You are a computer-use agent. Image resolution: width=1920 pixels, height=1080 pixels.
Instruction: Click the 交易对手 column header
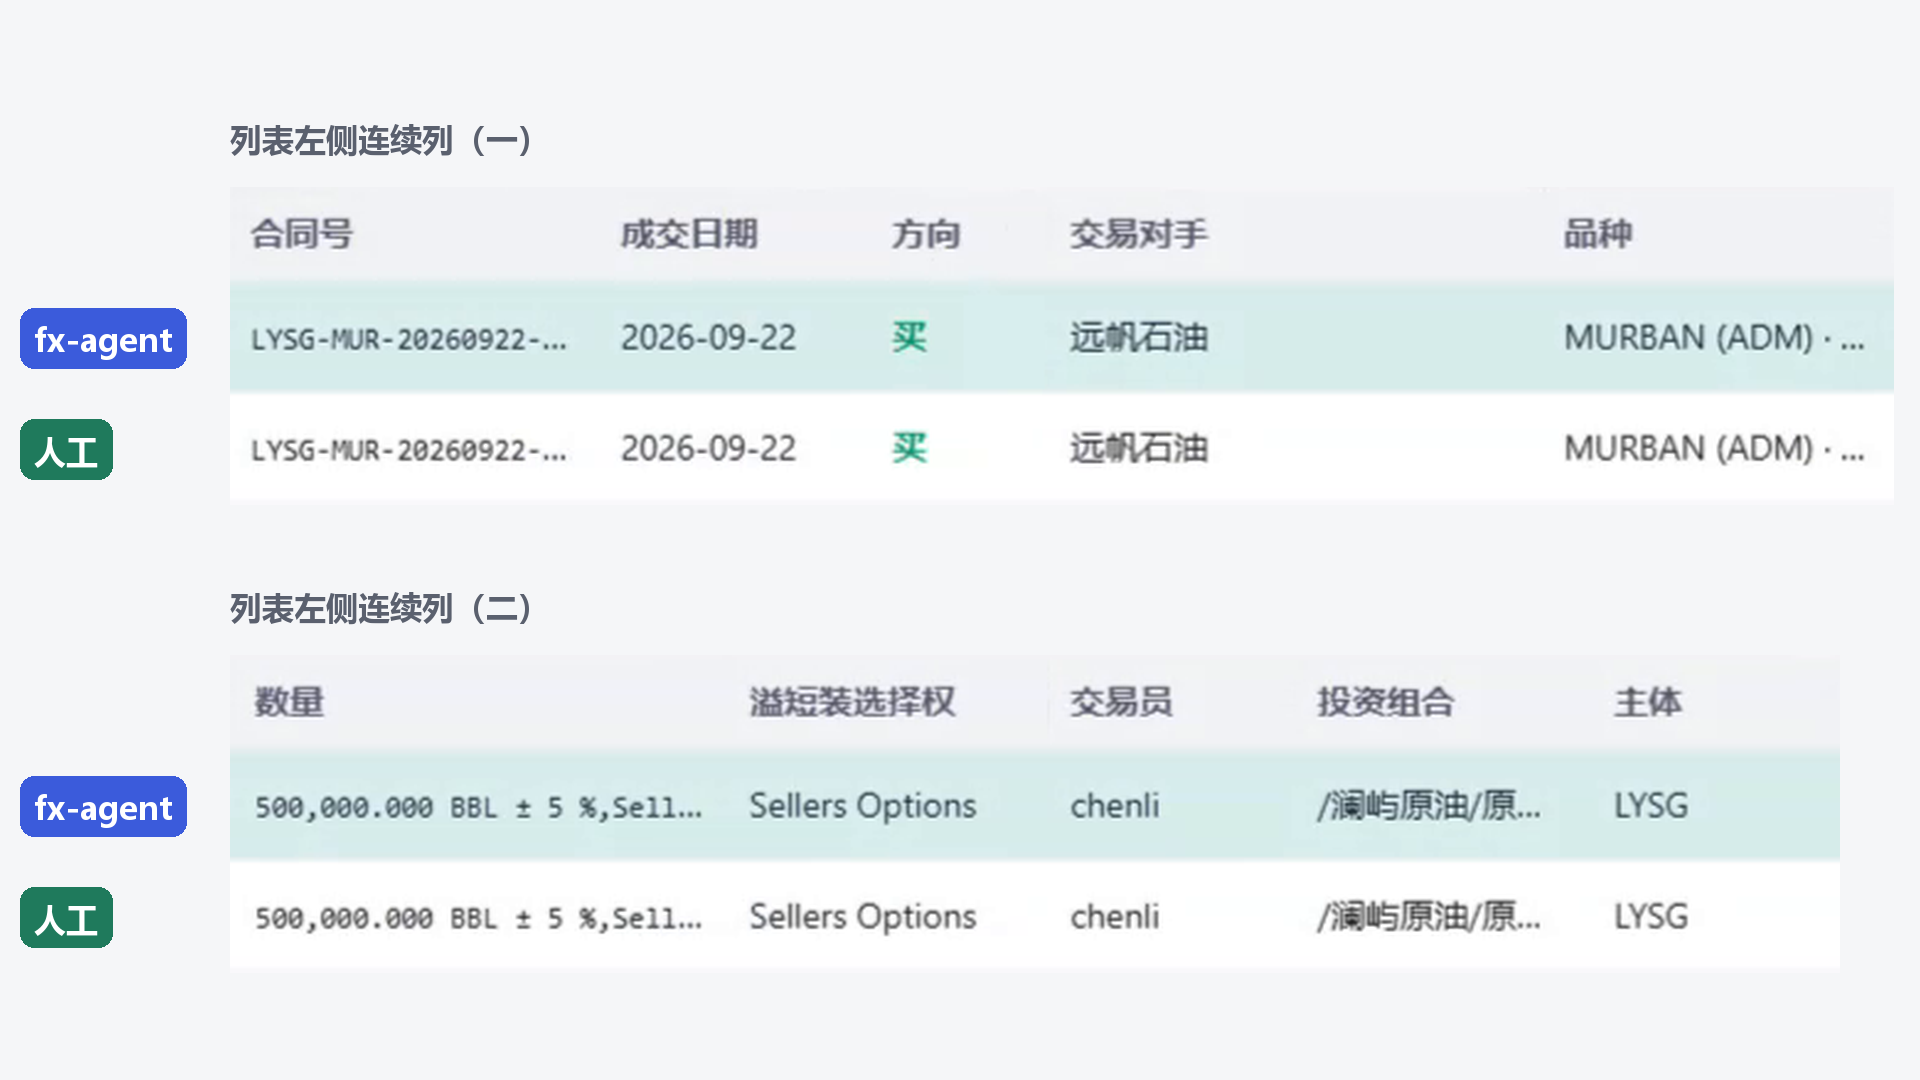[x=1139, y=234]
